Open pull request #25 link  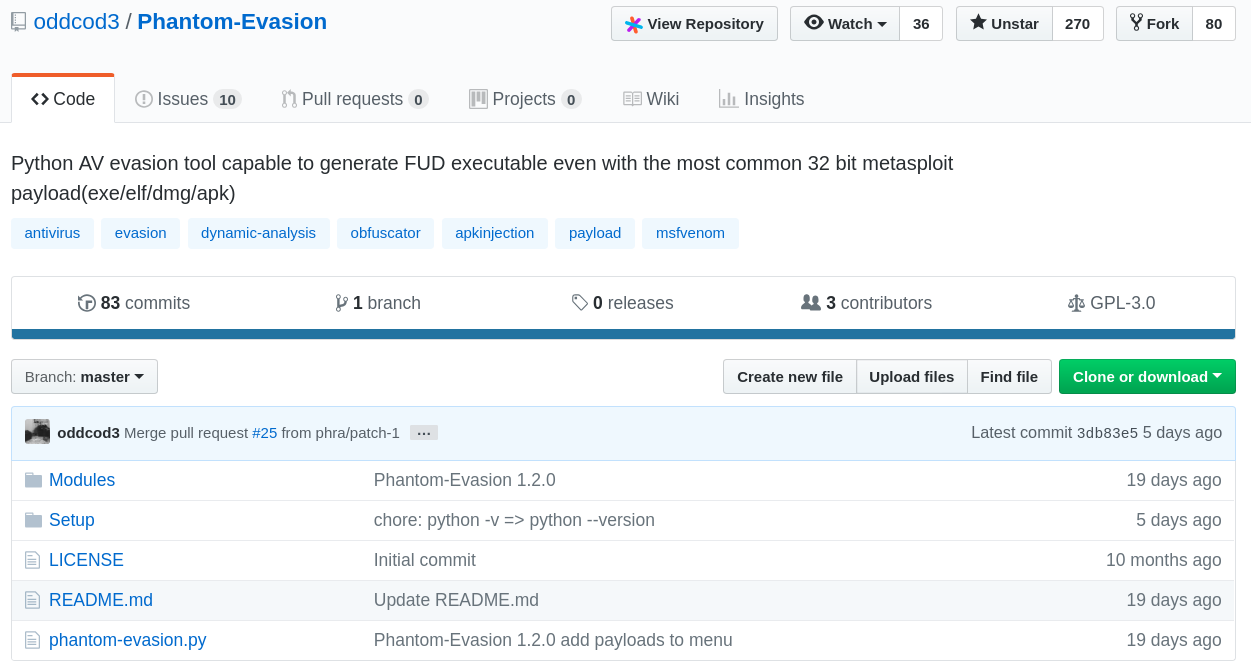point(264,433)
